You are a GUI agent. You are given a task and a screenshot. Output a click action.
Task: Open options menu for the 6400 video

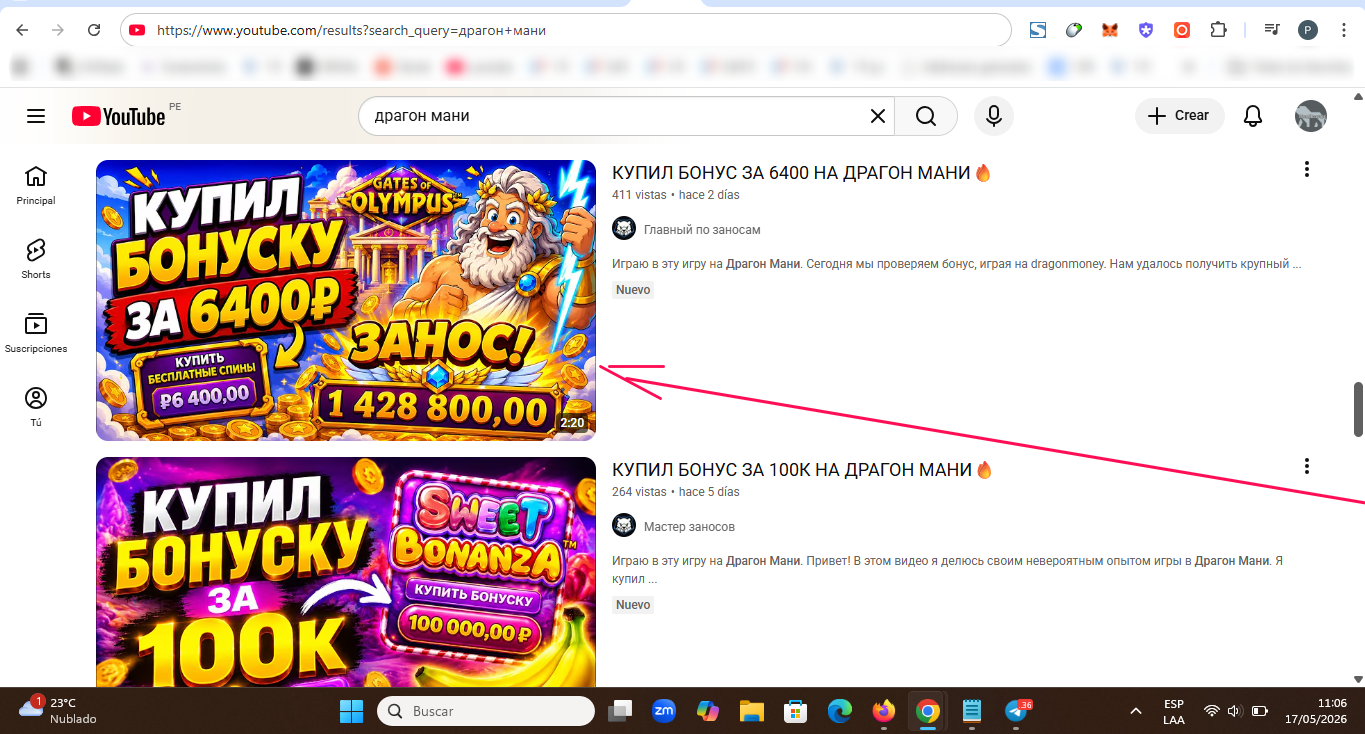coord(1306,169)
